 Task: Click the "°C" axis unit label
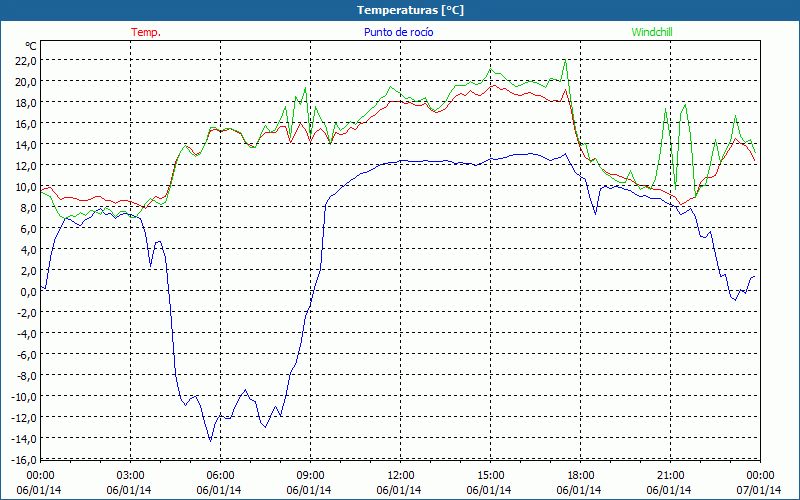(31, 46)
